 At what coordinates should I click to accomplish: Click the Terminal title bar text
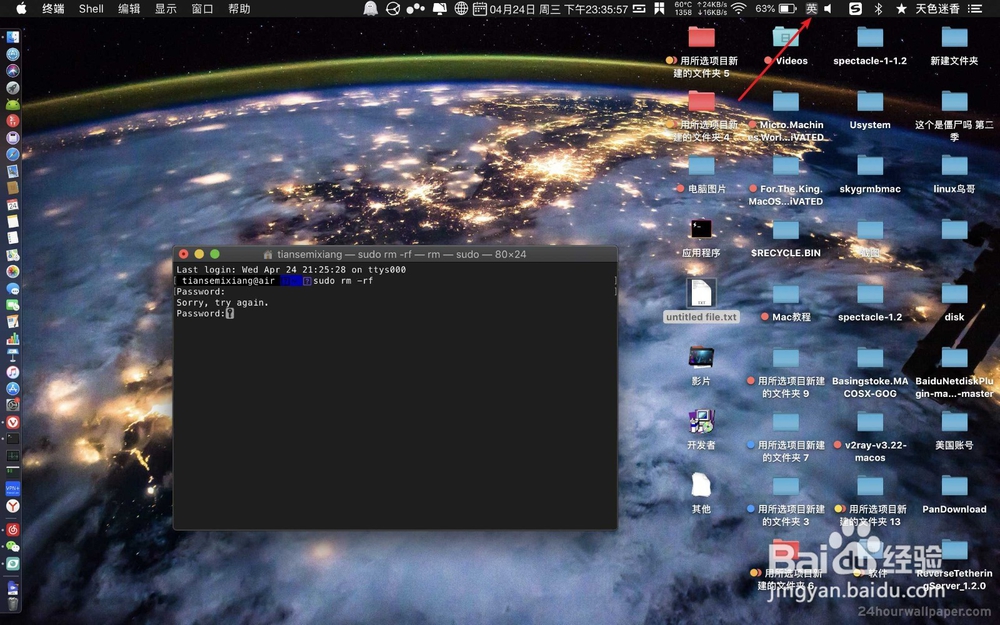tap(402, 254)
